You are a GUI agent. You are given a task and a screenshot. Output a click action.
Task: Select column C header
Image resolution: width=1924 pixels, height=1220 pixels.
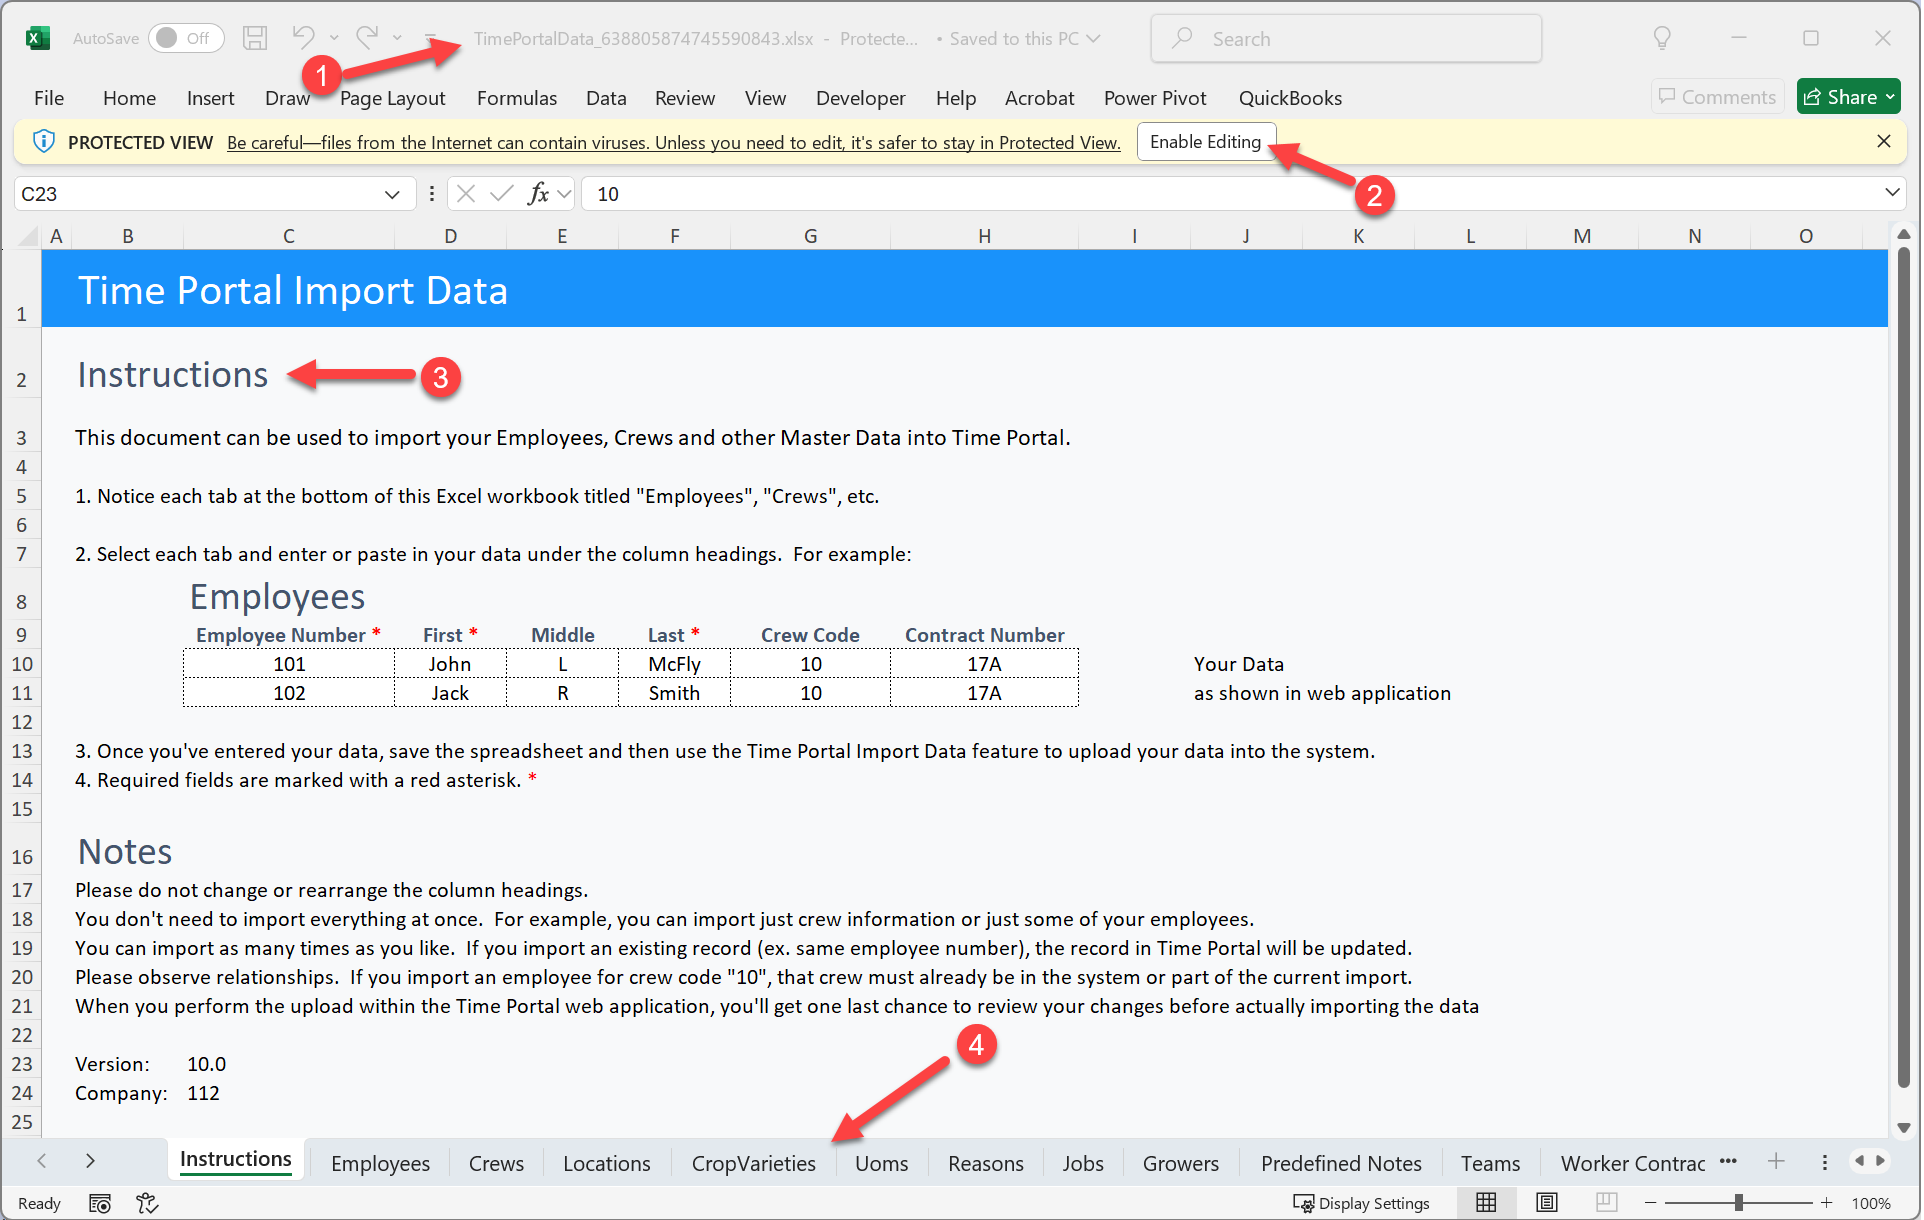(x=289, y=236)
